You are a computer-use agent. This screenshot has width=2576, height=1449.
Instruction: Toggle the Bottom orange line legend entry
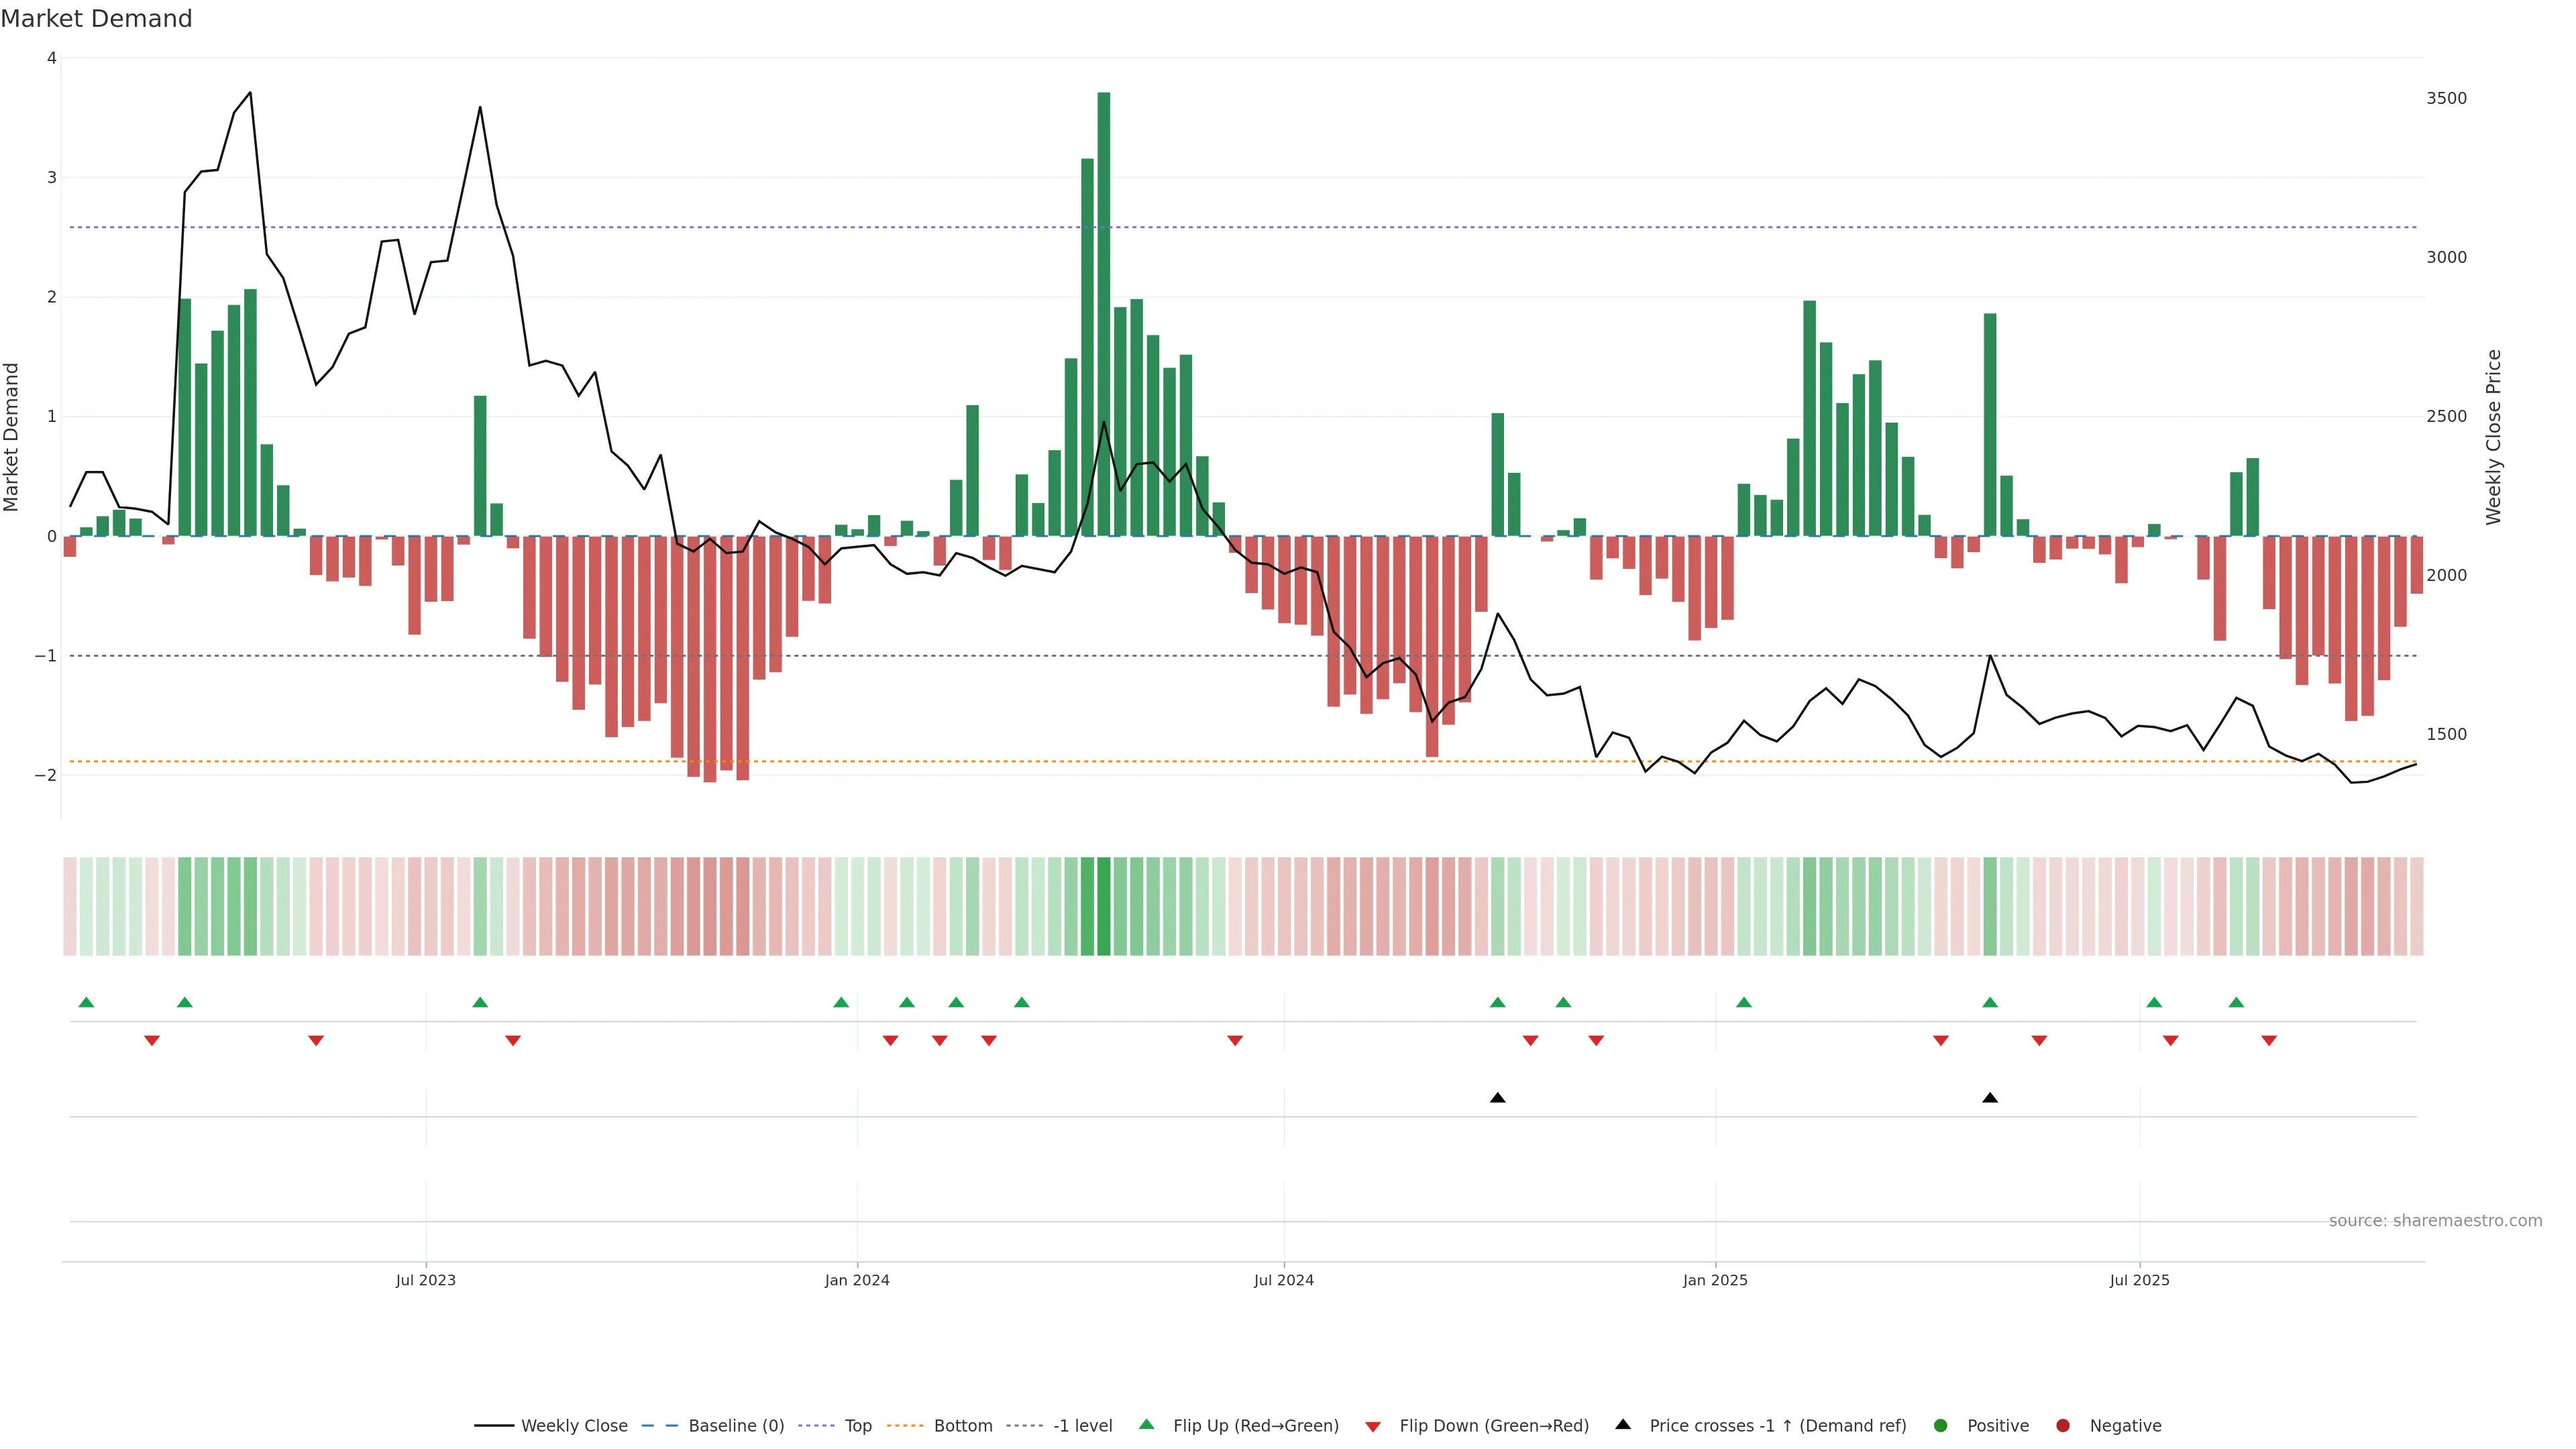pyautogui.click(x=962, y=1425)
